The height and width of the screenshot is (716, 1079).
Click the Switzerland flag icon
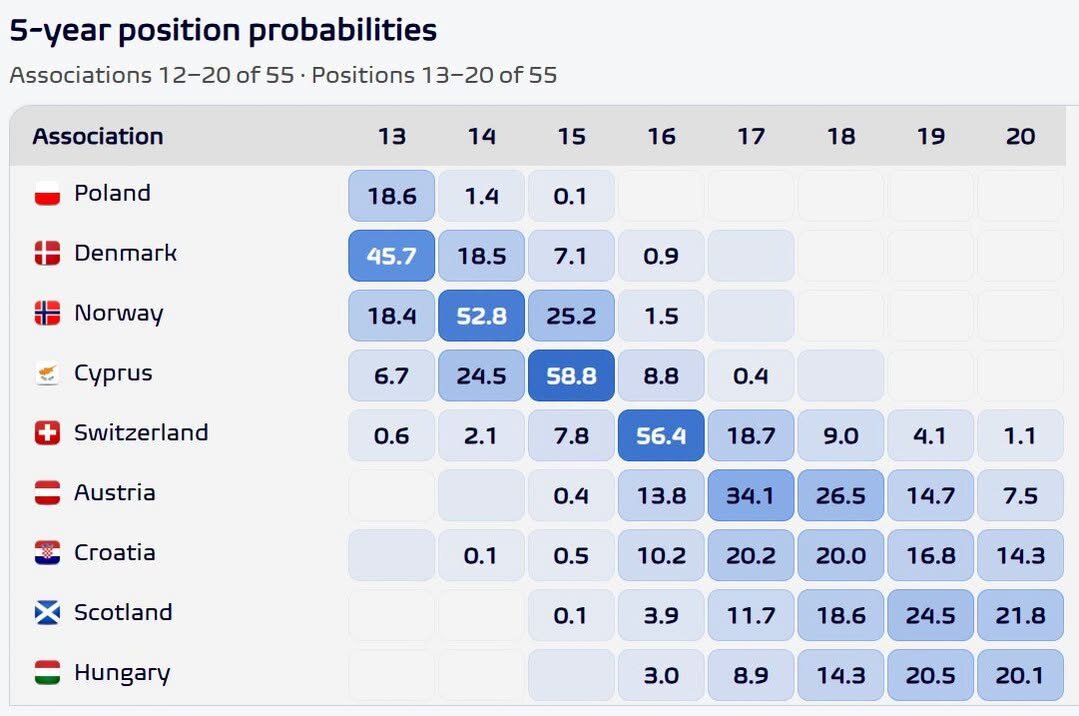point(47,433)
